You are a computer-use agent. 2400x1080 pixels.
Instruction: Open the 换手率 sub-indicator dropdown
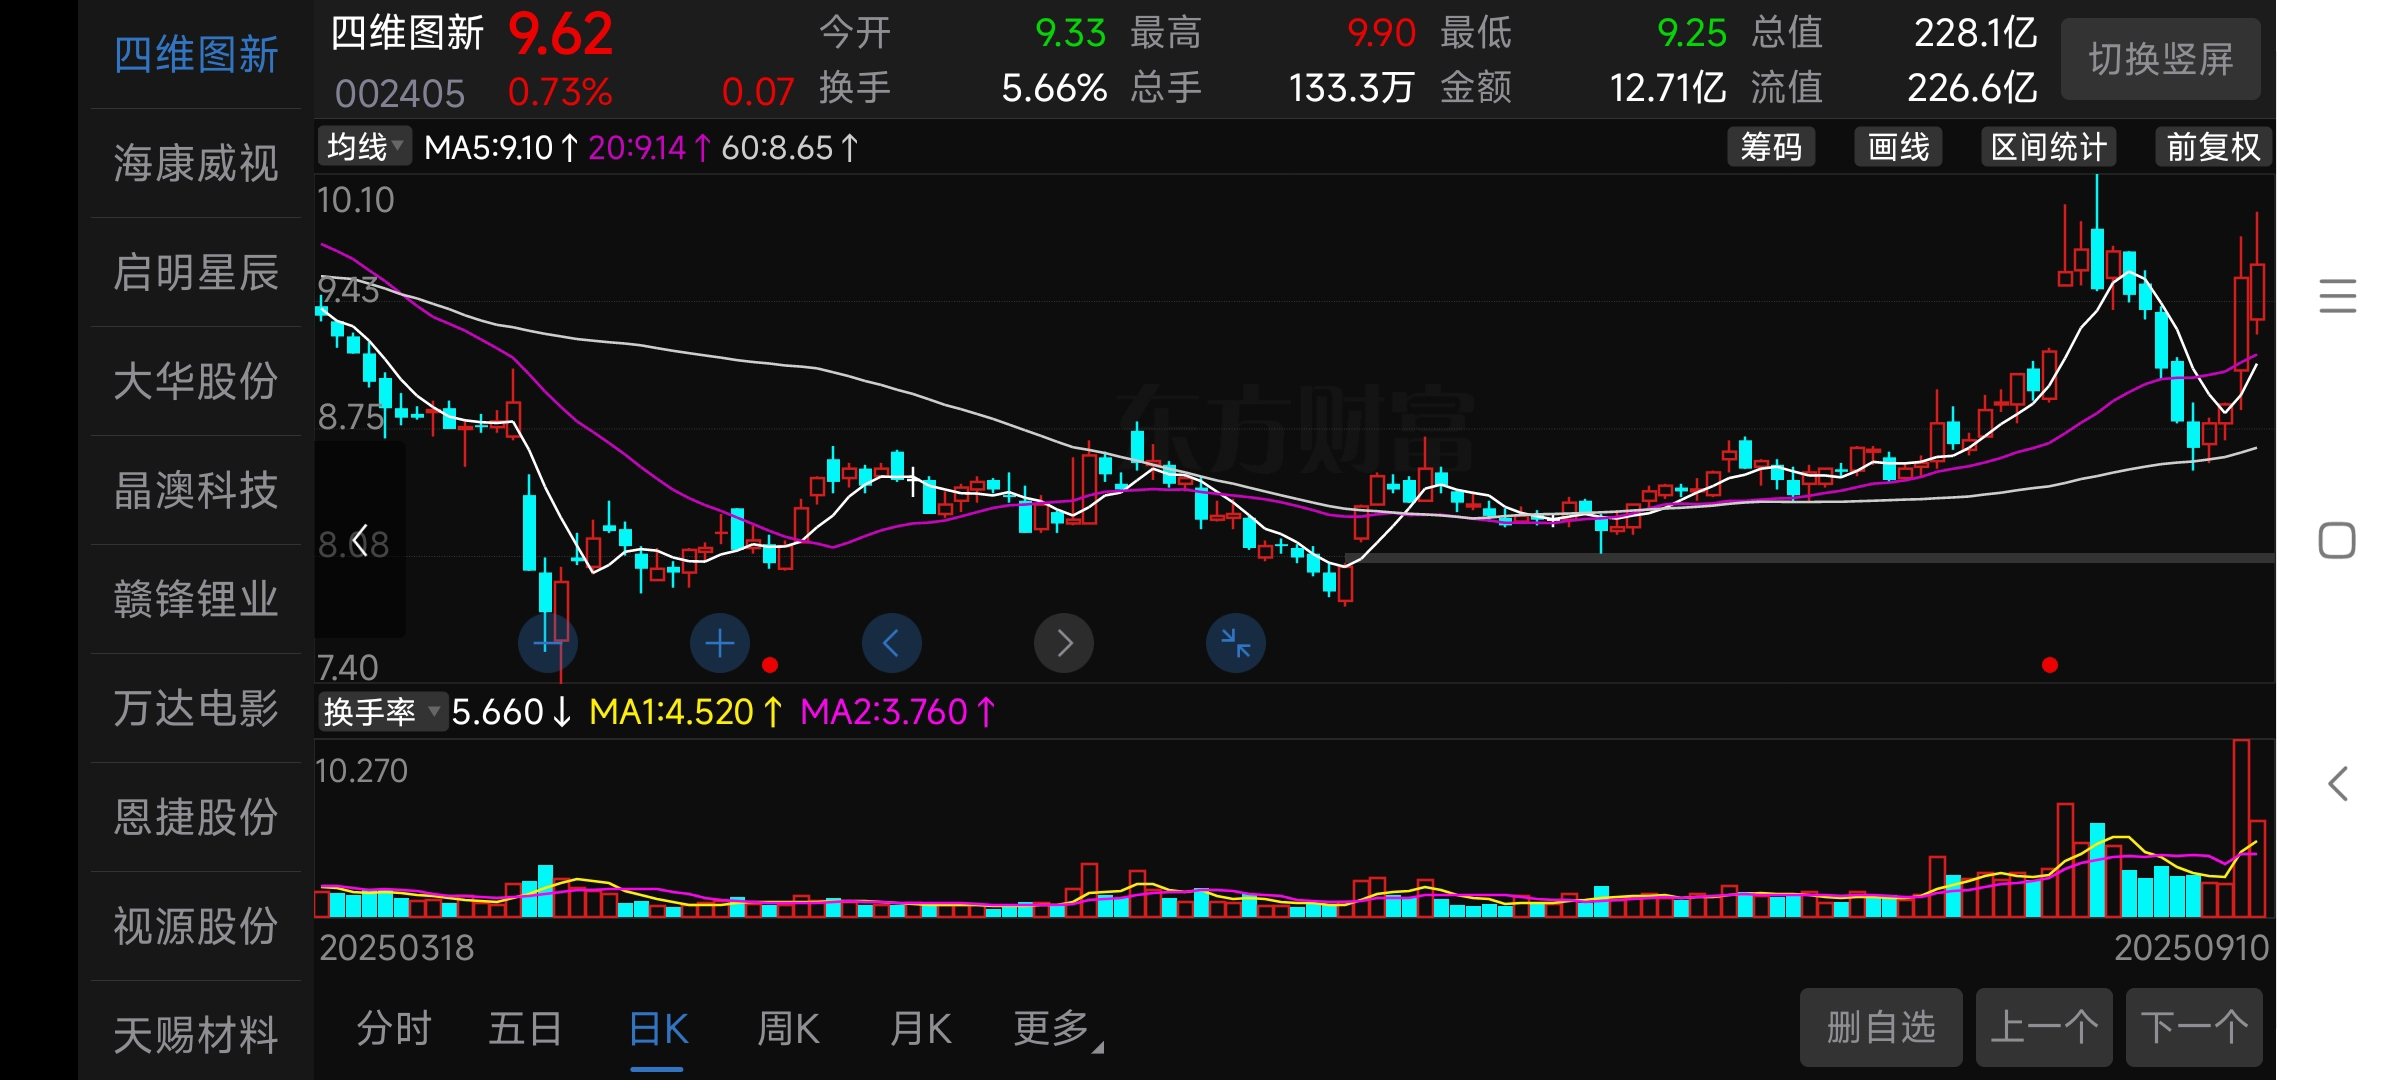382,711
